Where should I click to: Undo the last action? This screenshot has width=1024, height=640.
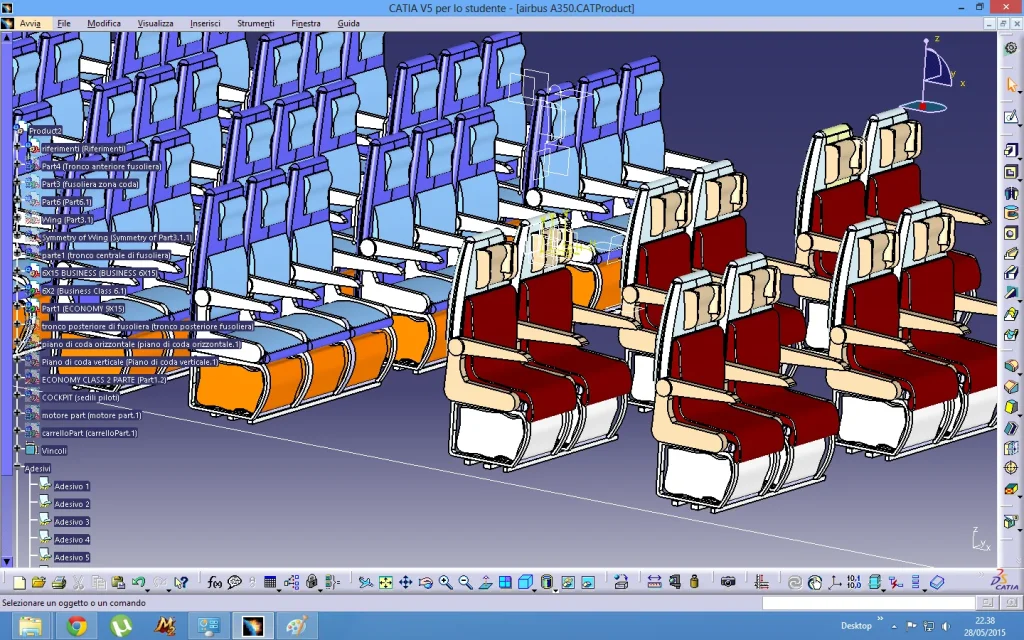(138, 583)
